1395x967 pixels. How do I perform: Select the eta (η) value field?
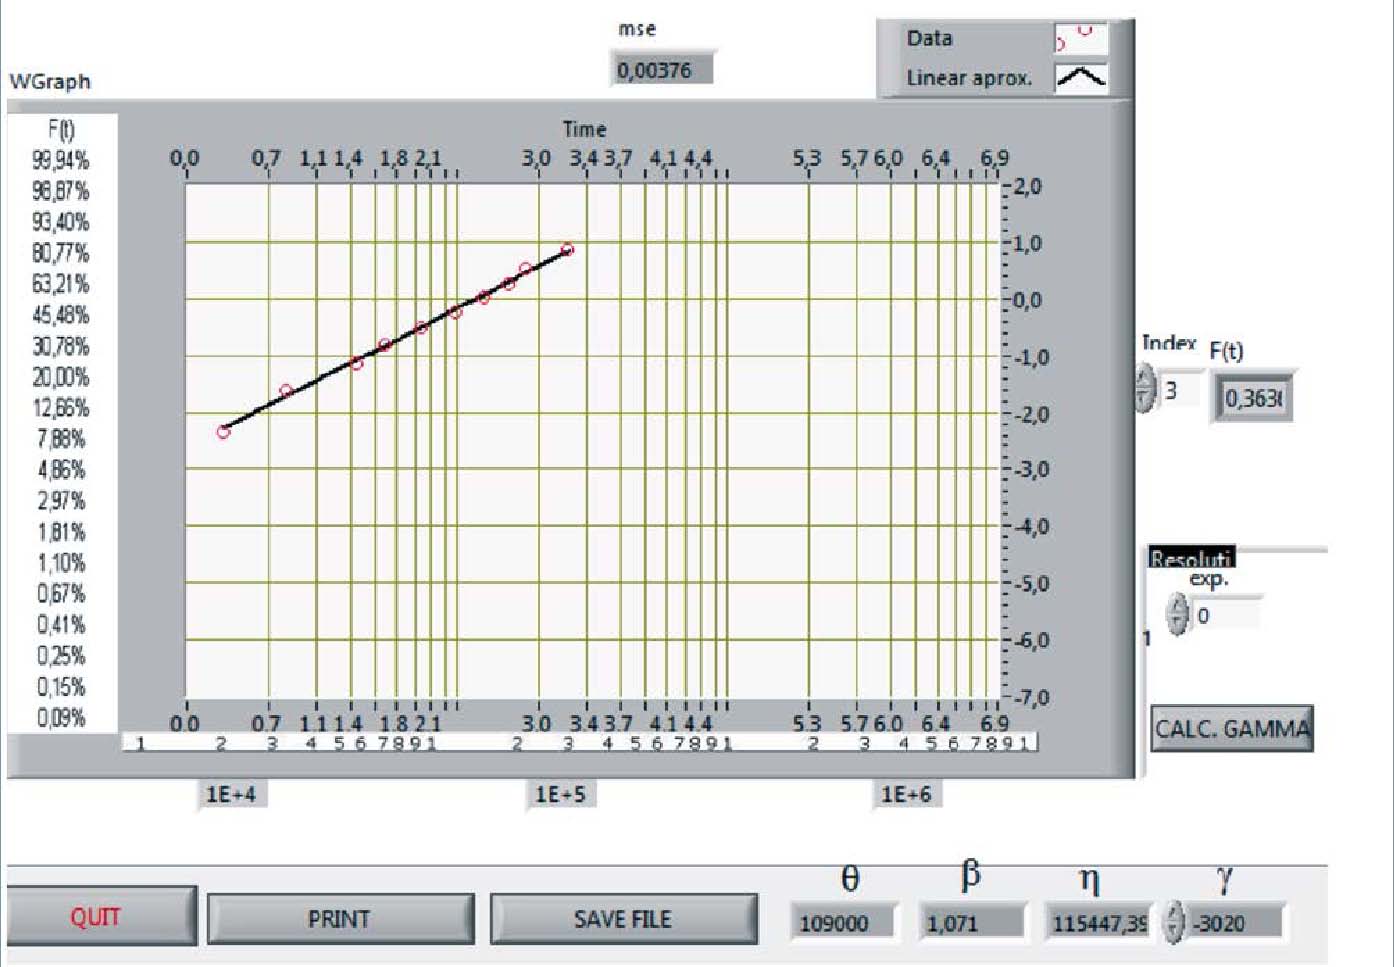[x=1097, y=922]
